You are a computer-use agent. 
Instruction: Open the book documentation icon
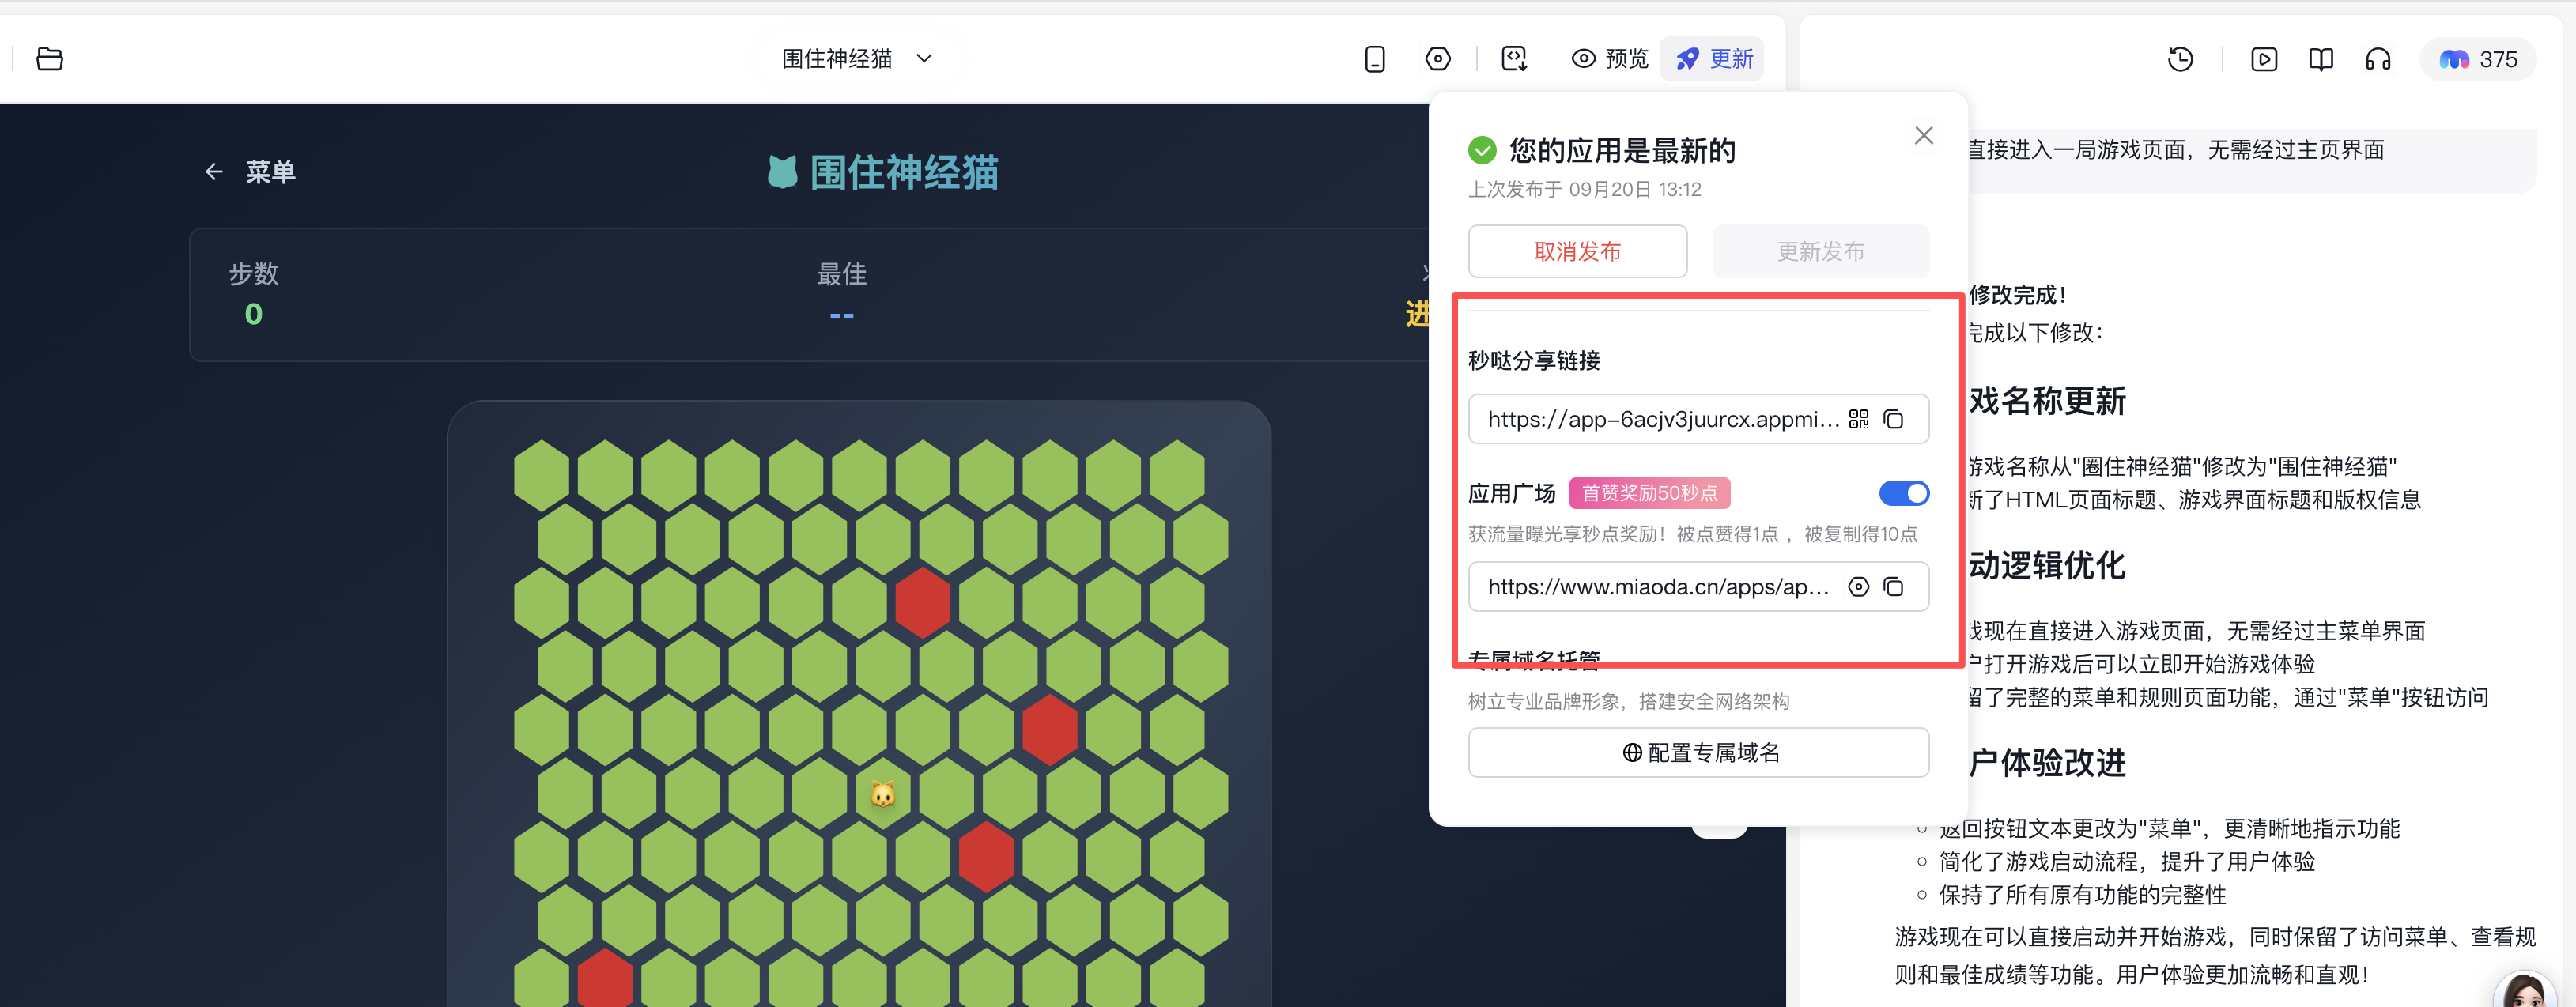tap(2321, 59)
